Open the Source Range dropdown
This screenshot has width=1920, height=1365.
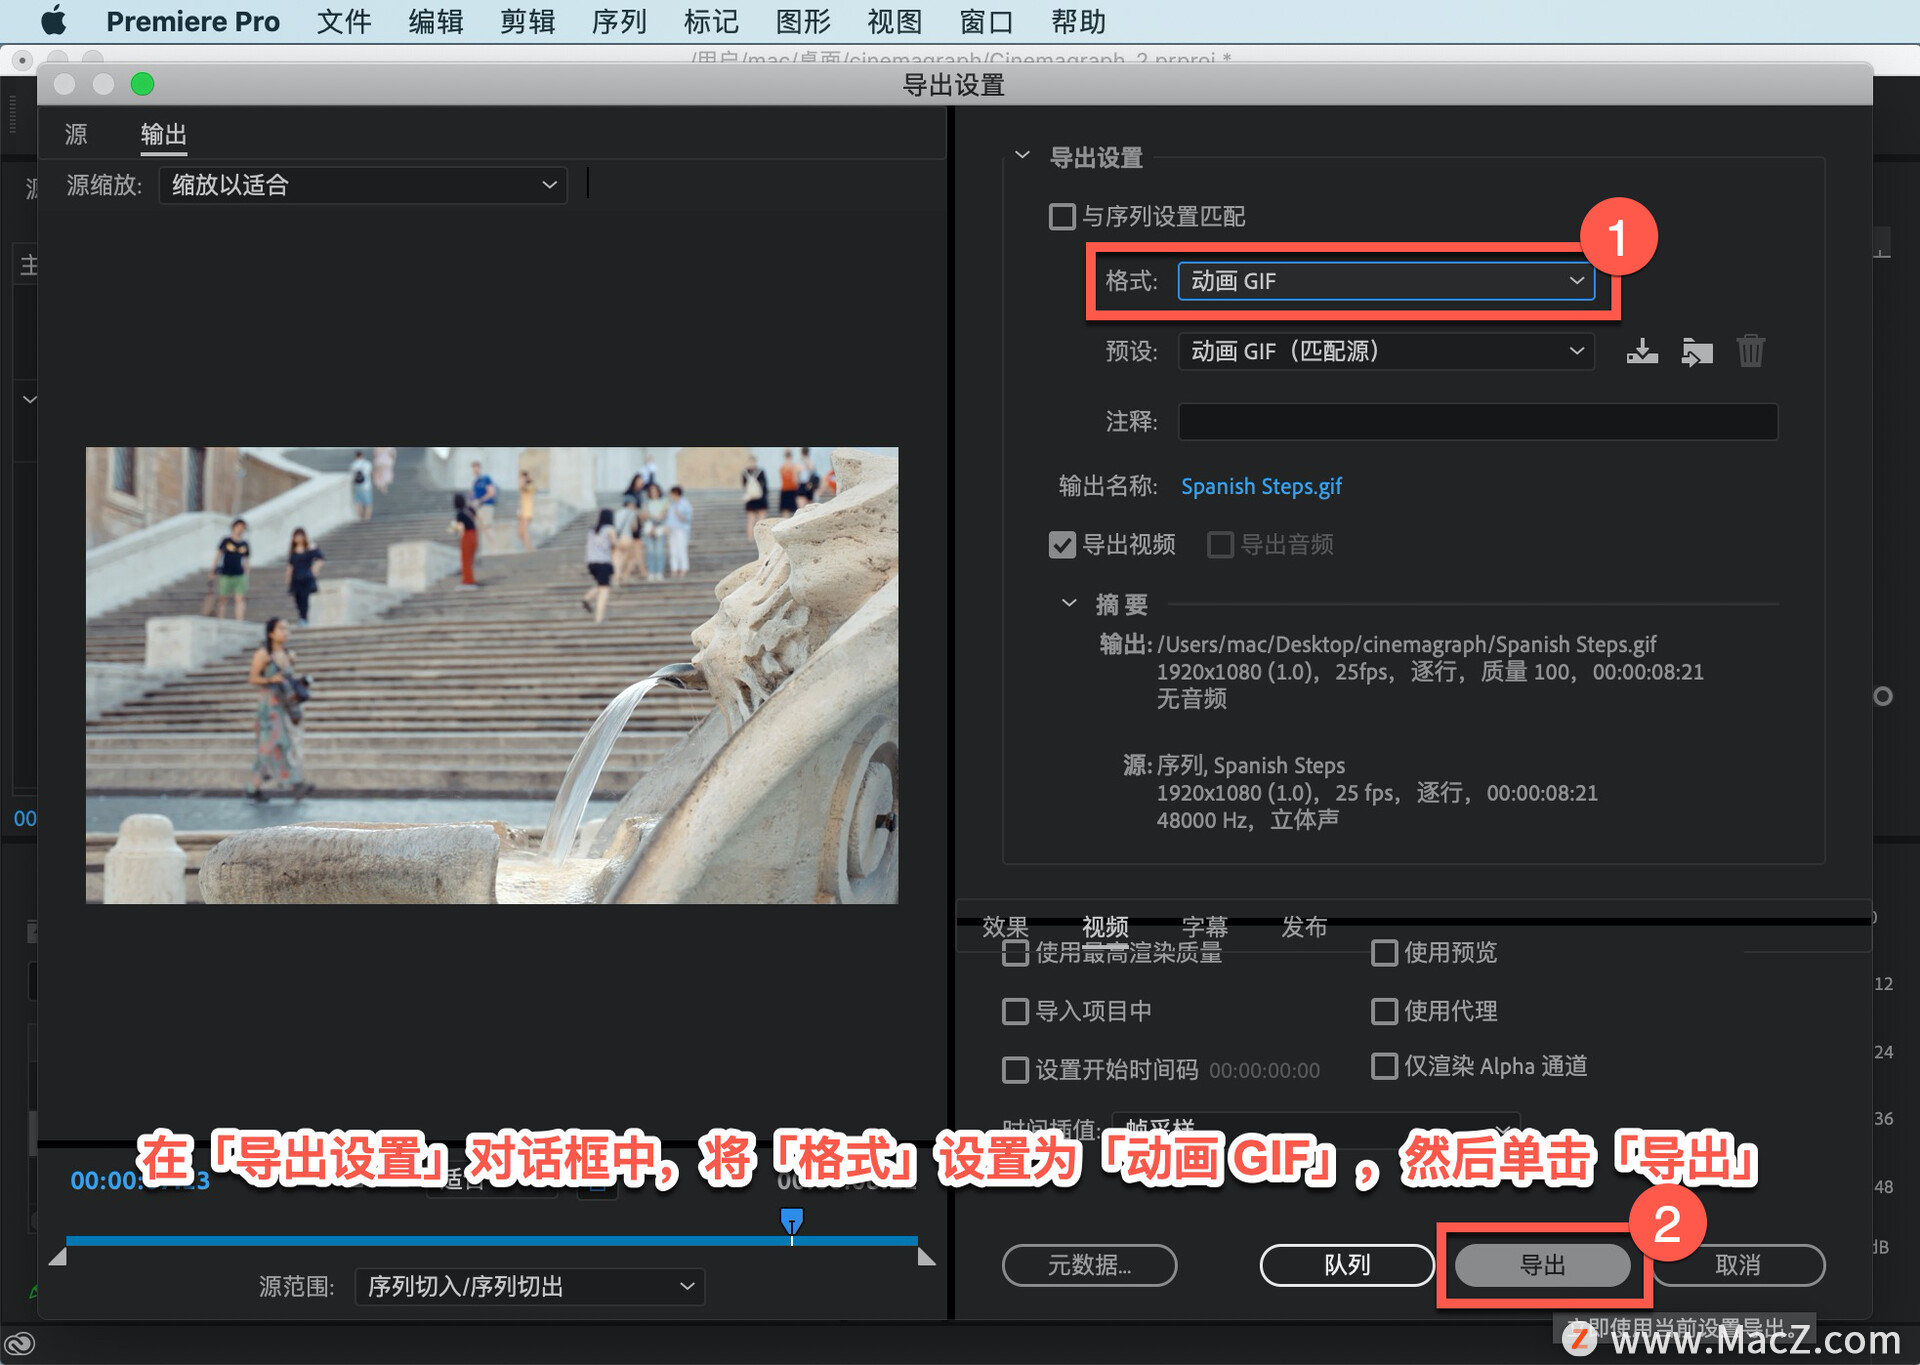coord(530,1286)
